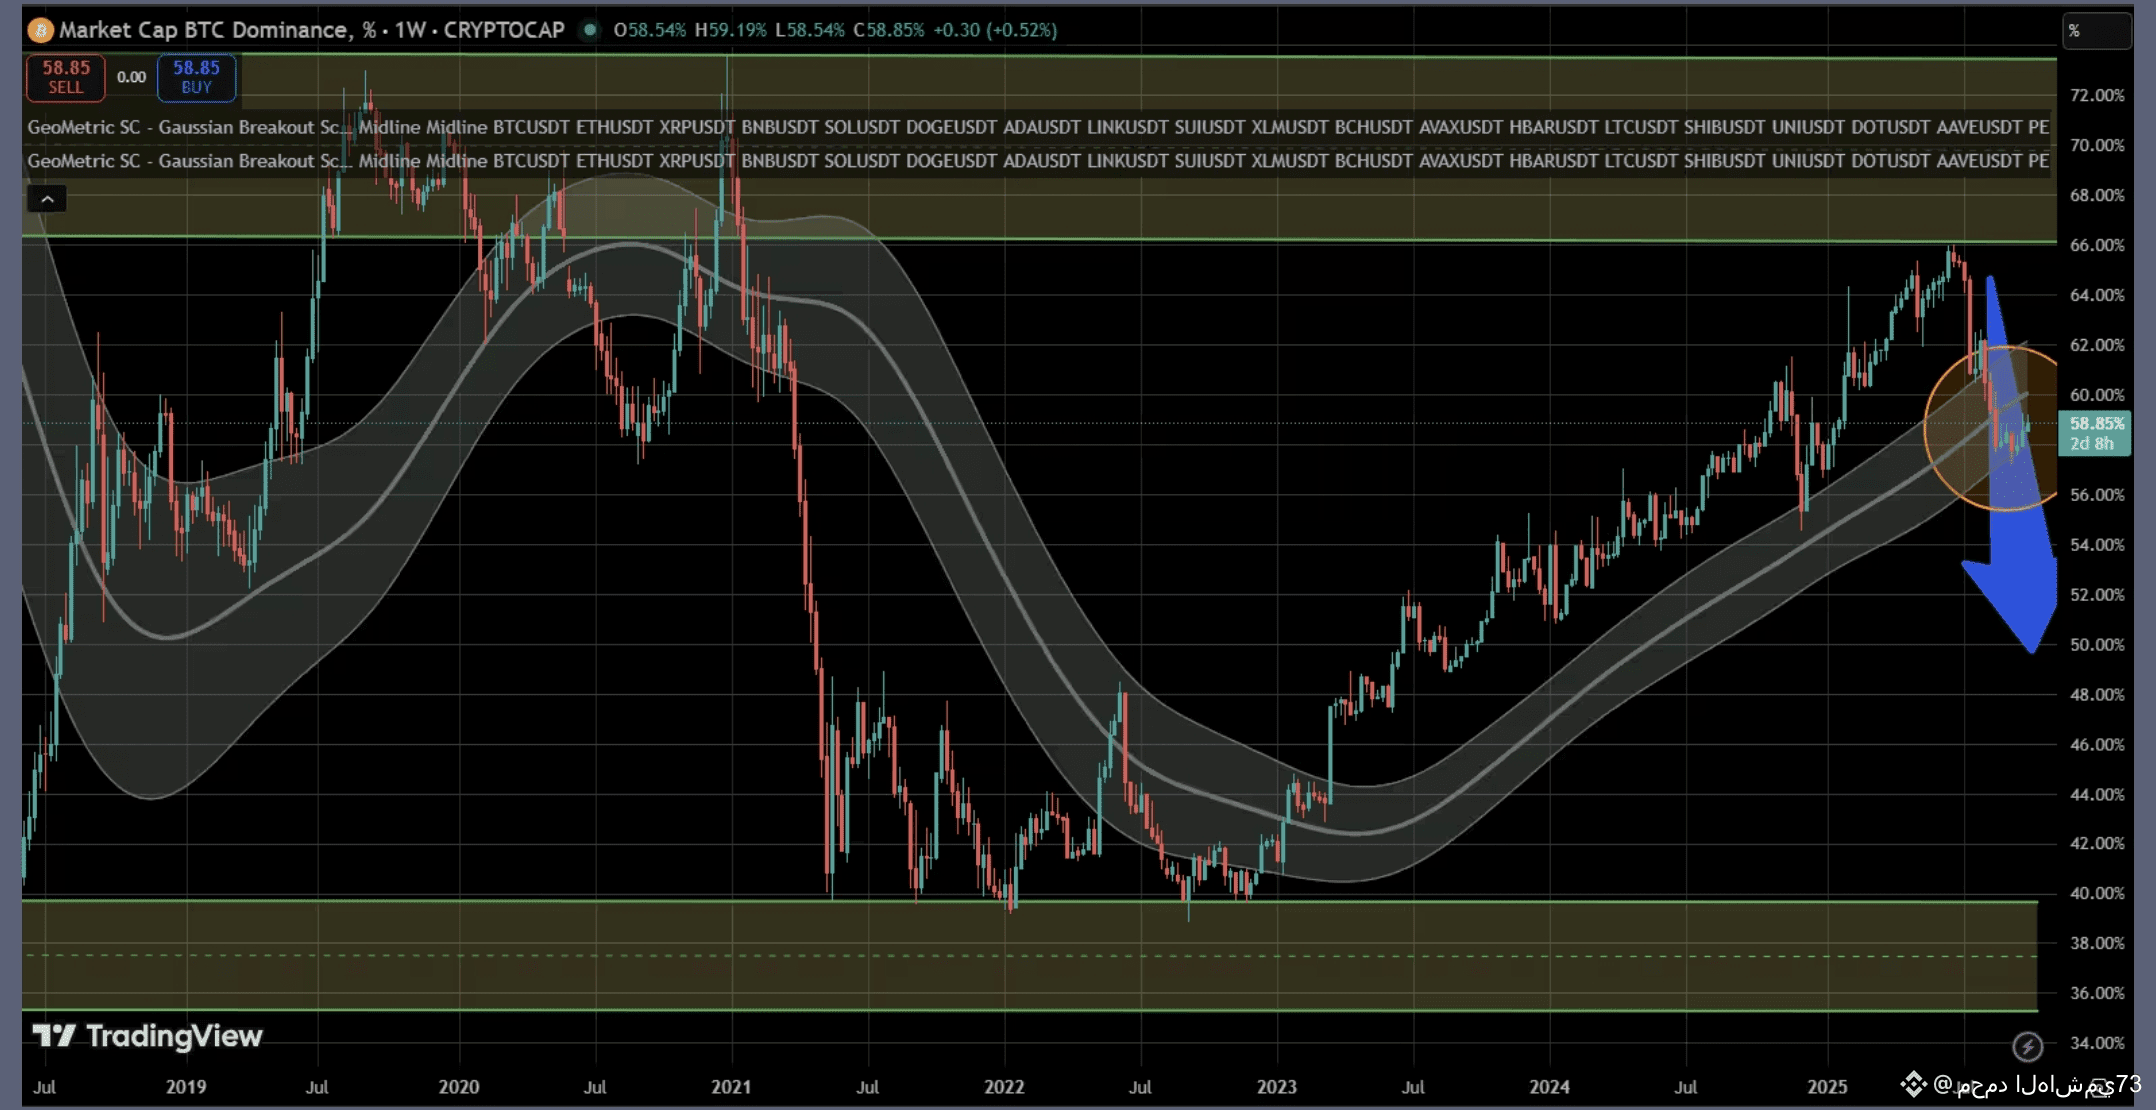
Task: Click the 0.00 spread value
Action: 131,77
